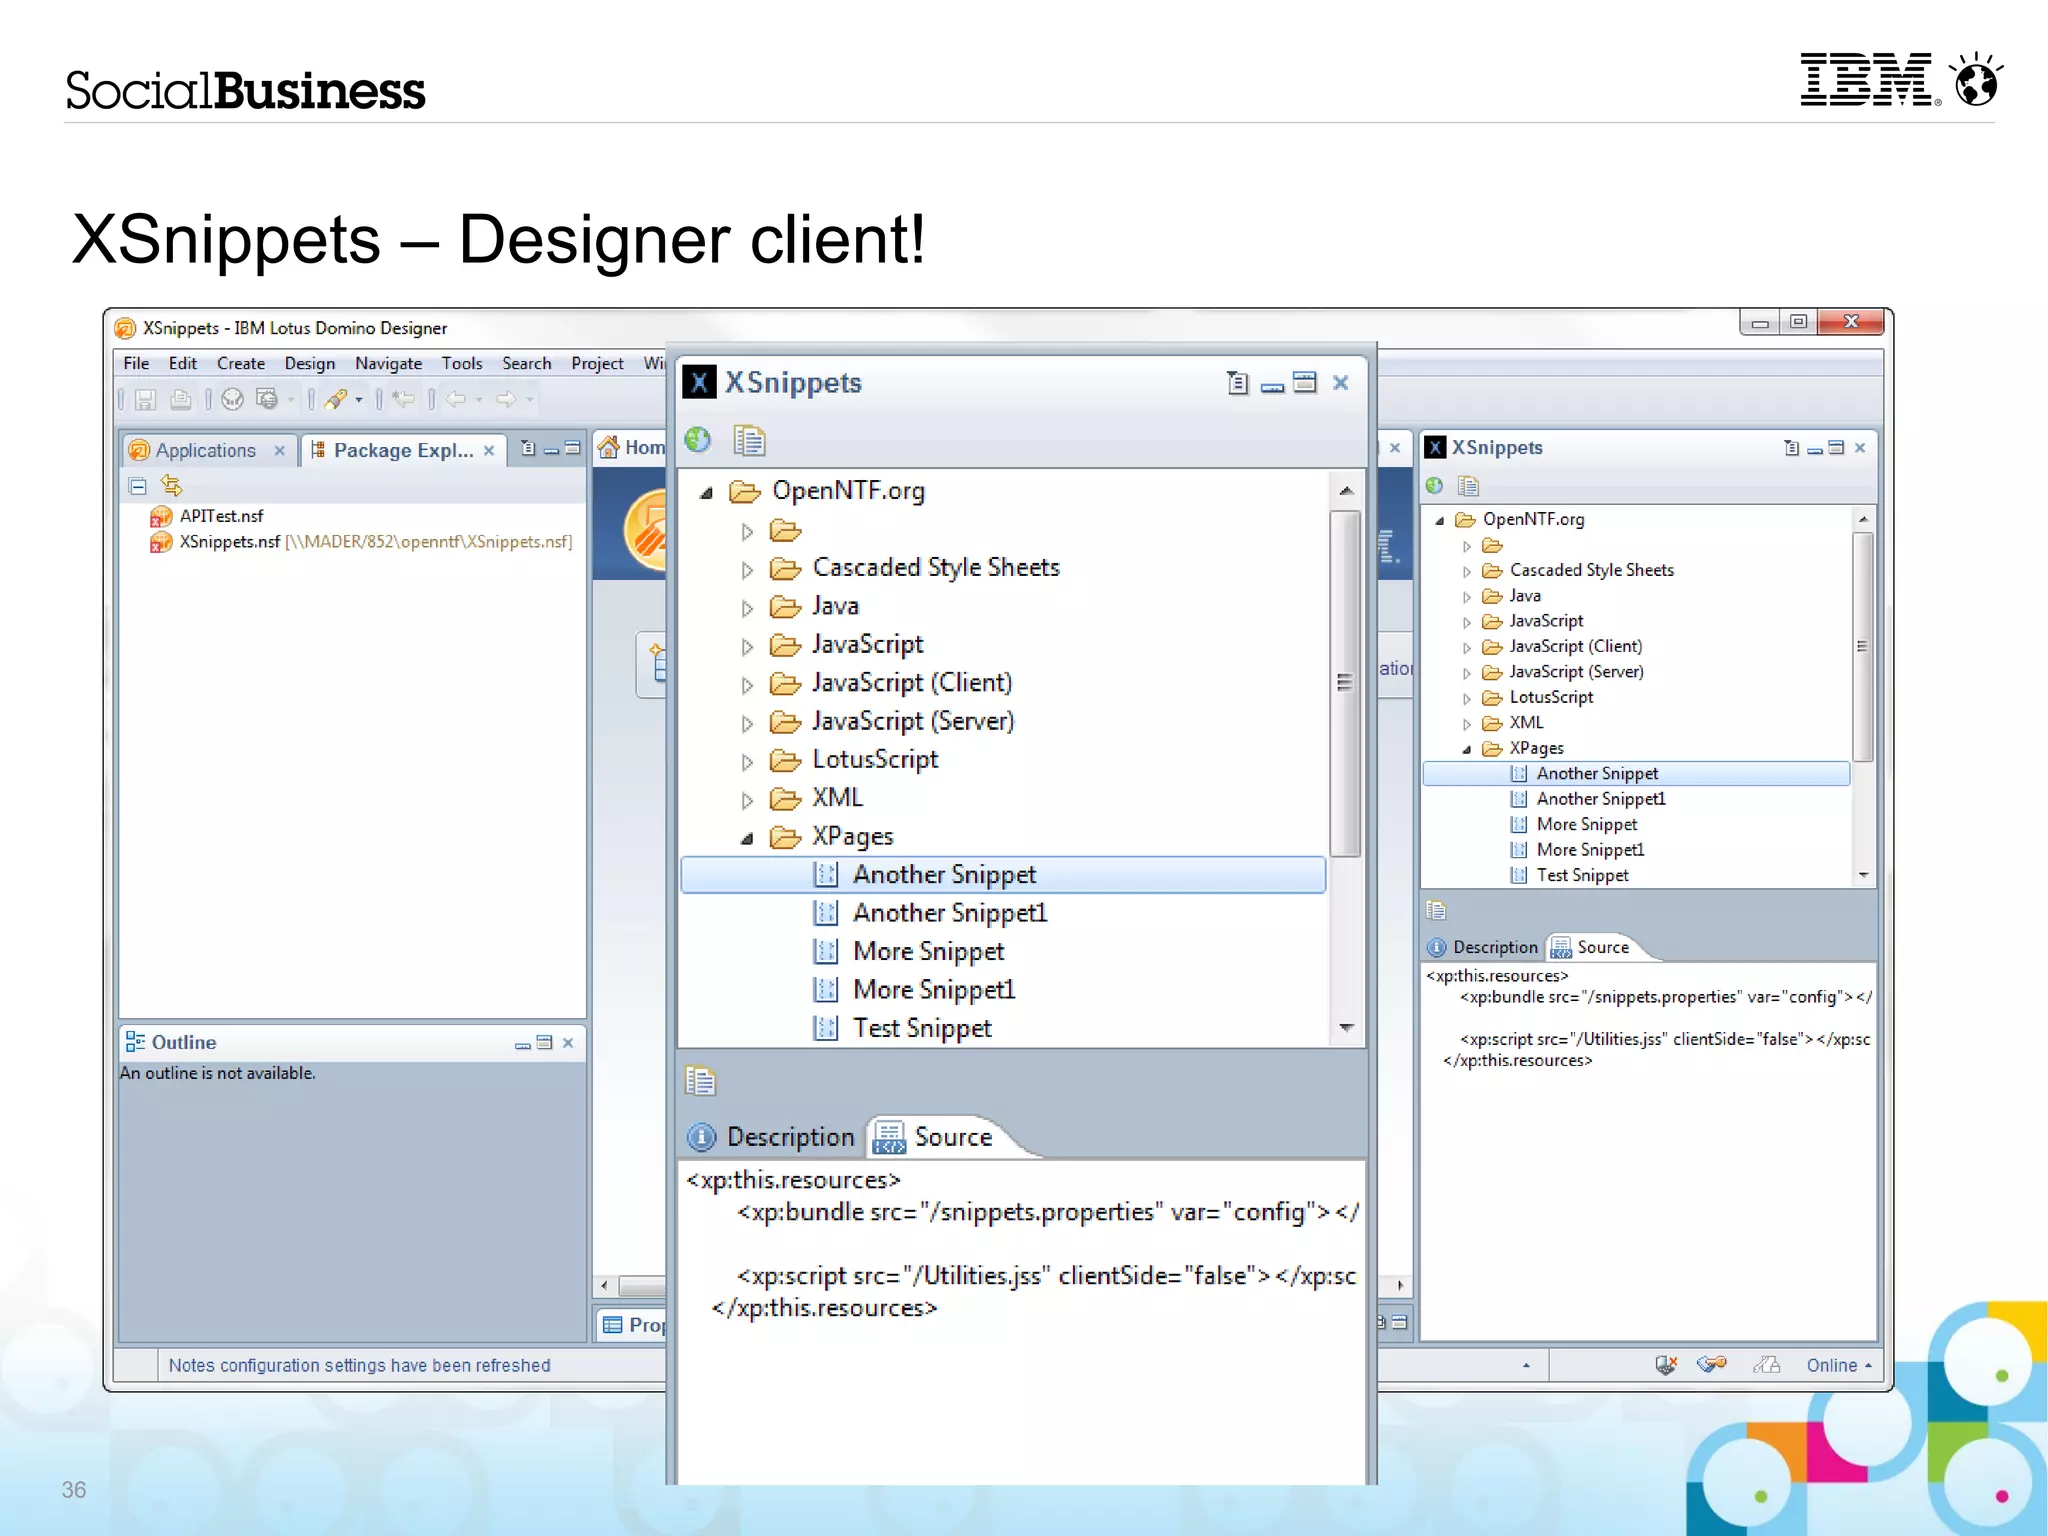Click the Another Snippet1 file icon in enlarged tree
The image size is (2048, 1536).
coord(825,913)
